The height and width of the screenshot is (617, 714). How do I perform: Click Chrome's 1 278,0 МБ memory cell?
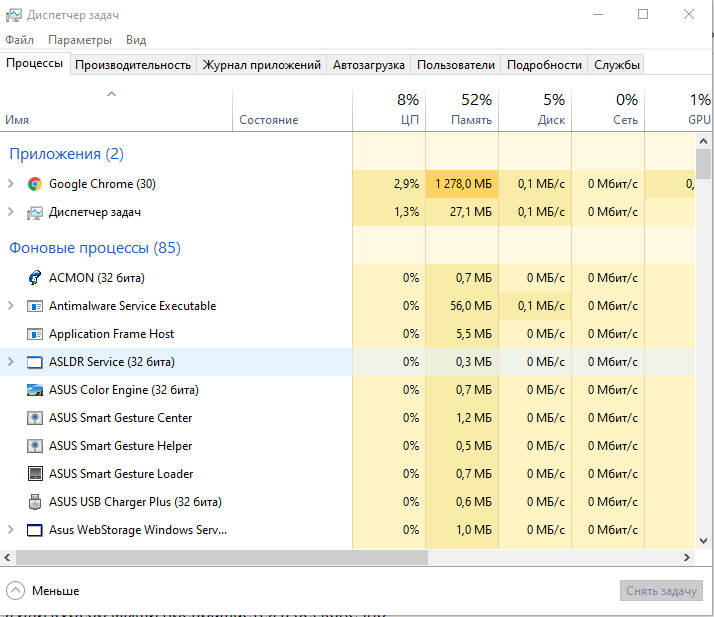pos(462,184)
